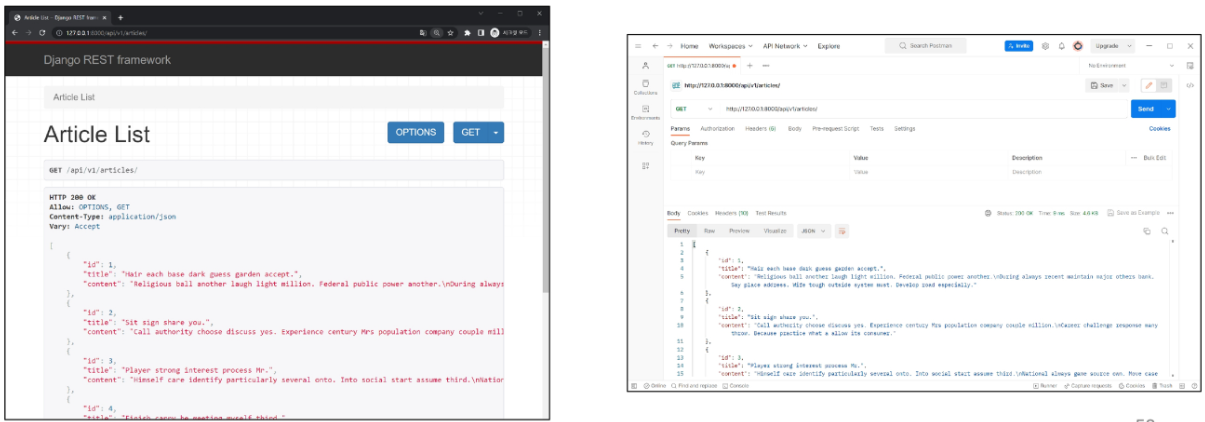
Task: Focus the Search Postman box
Action: (x=924, y=46)
